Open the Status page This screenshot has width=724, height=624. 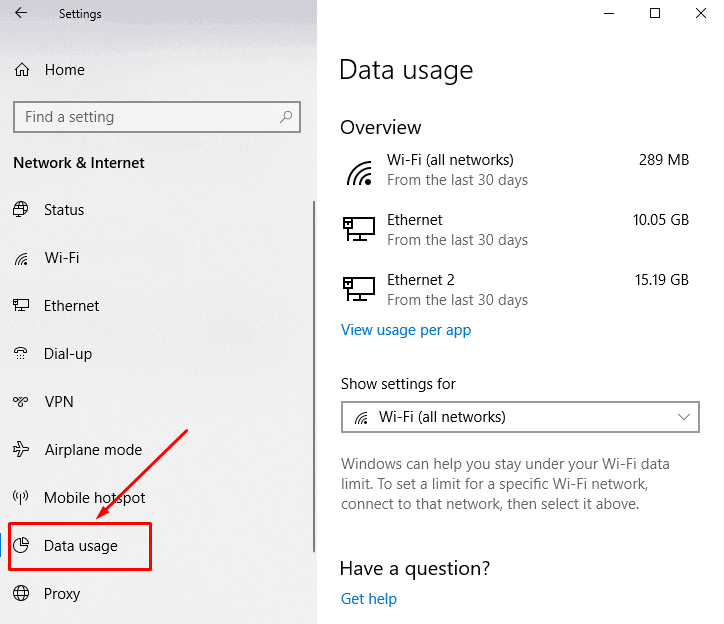(x=64, y=210)
